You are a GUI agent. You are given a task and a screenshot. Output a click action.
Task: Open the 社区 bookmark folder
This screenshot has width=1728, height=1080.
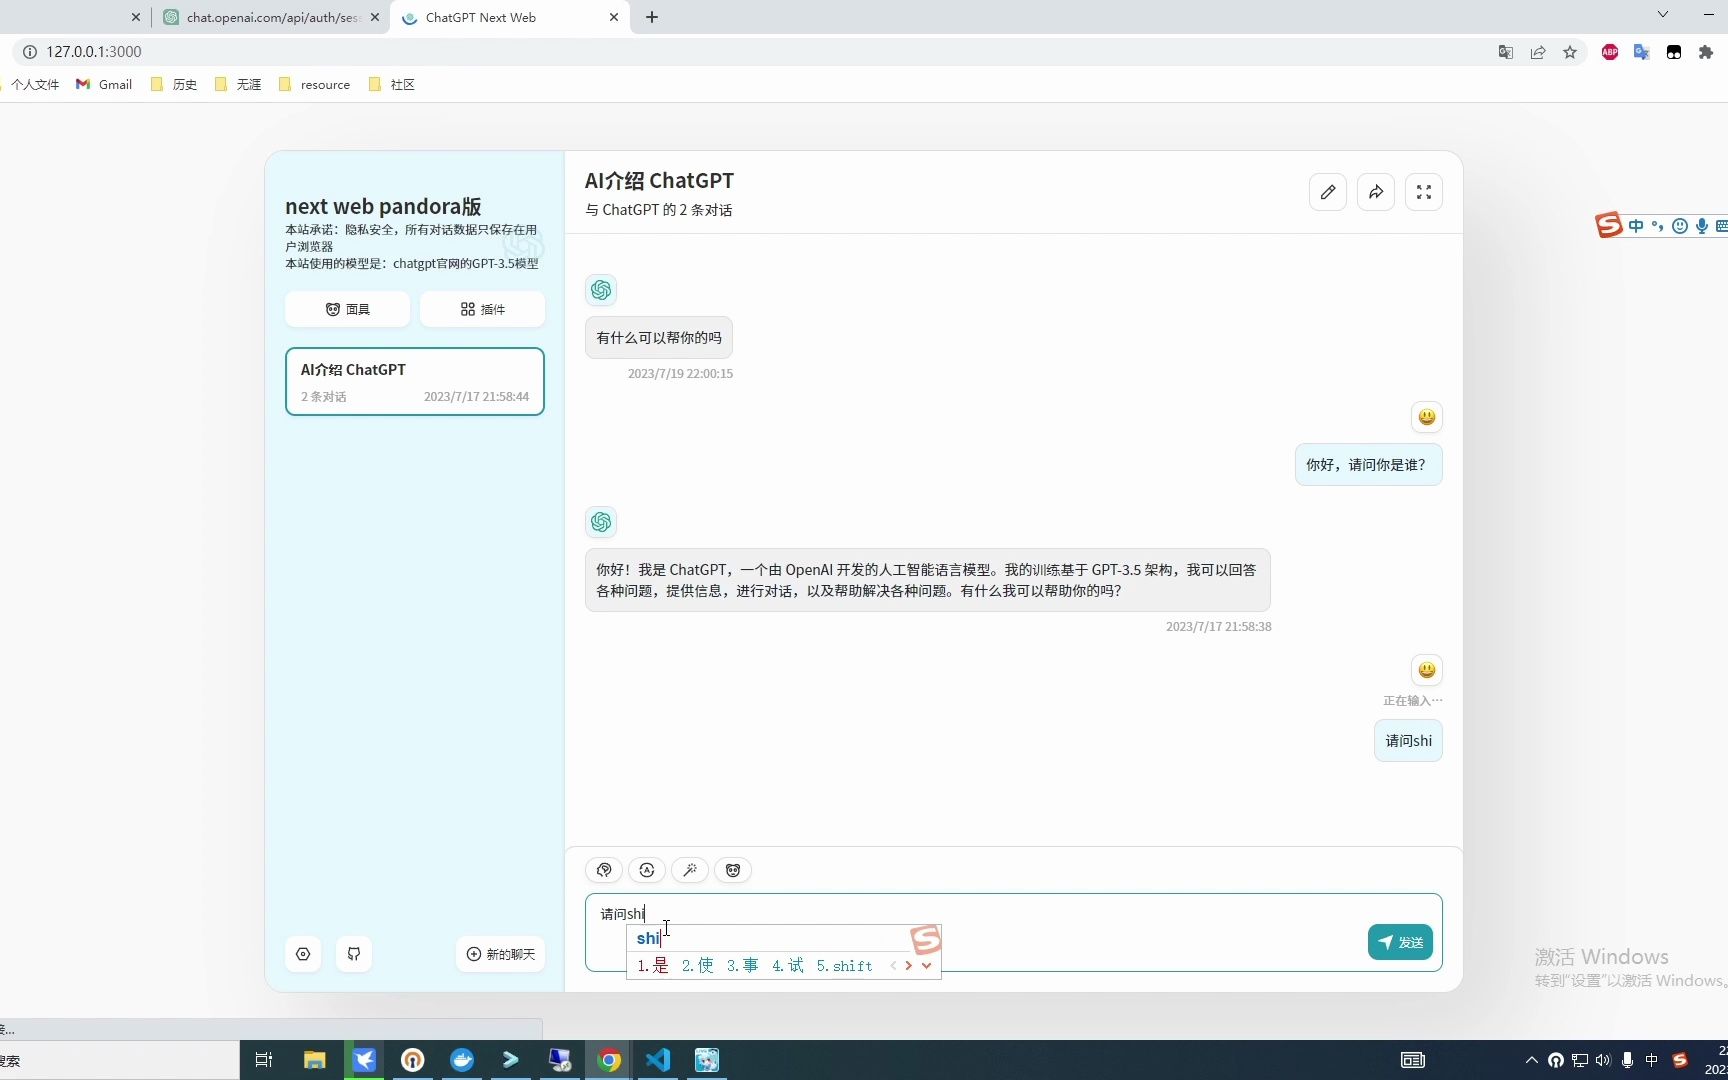[x=392, y=85]
